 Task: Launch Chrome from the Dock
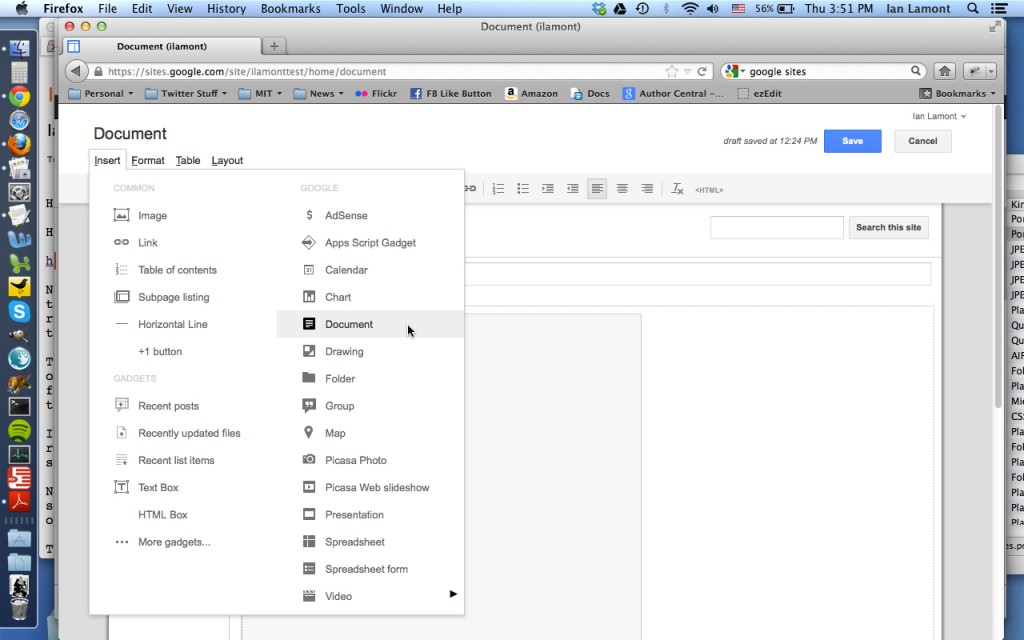[x=19, y=97]
